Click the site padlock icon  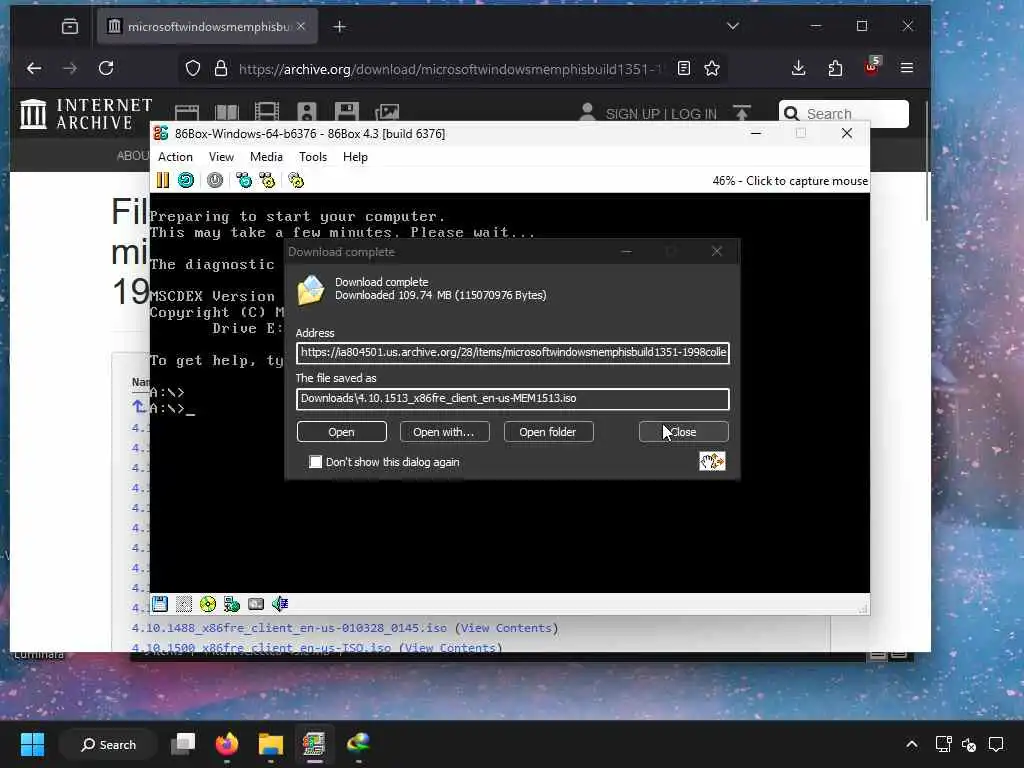[221, 69]
